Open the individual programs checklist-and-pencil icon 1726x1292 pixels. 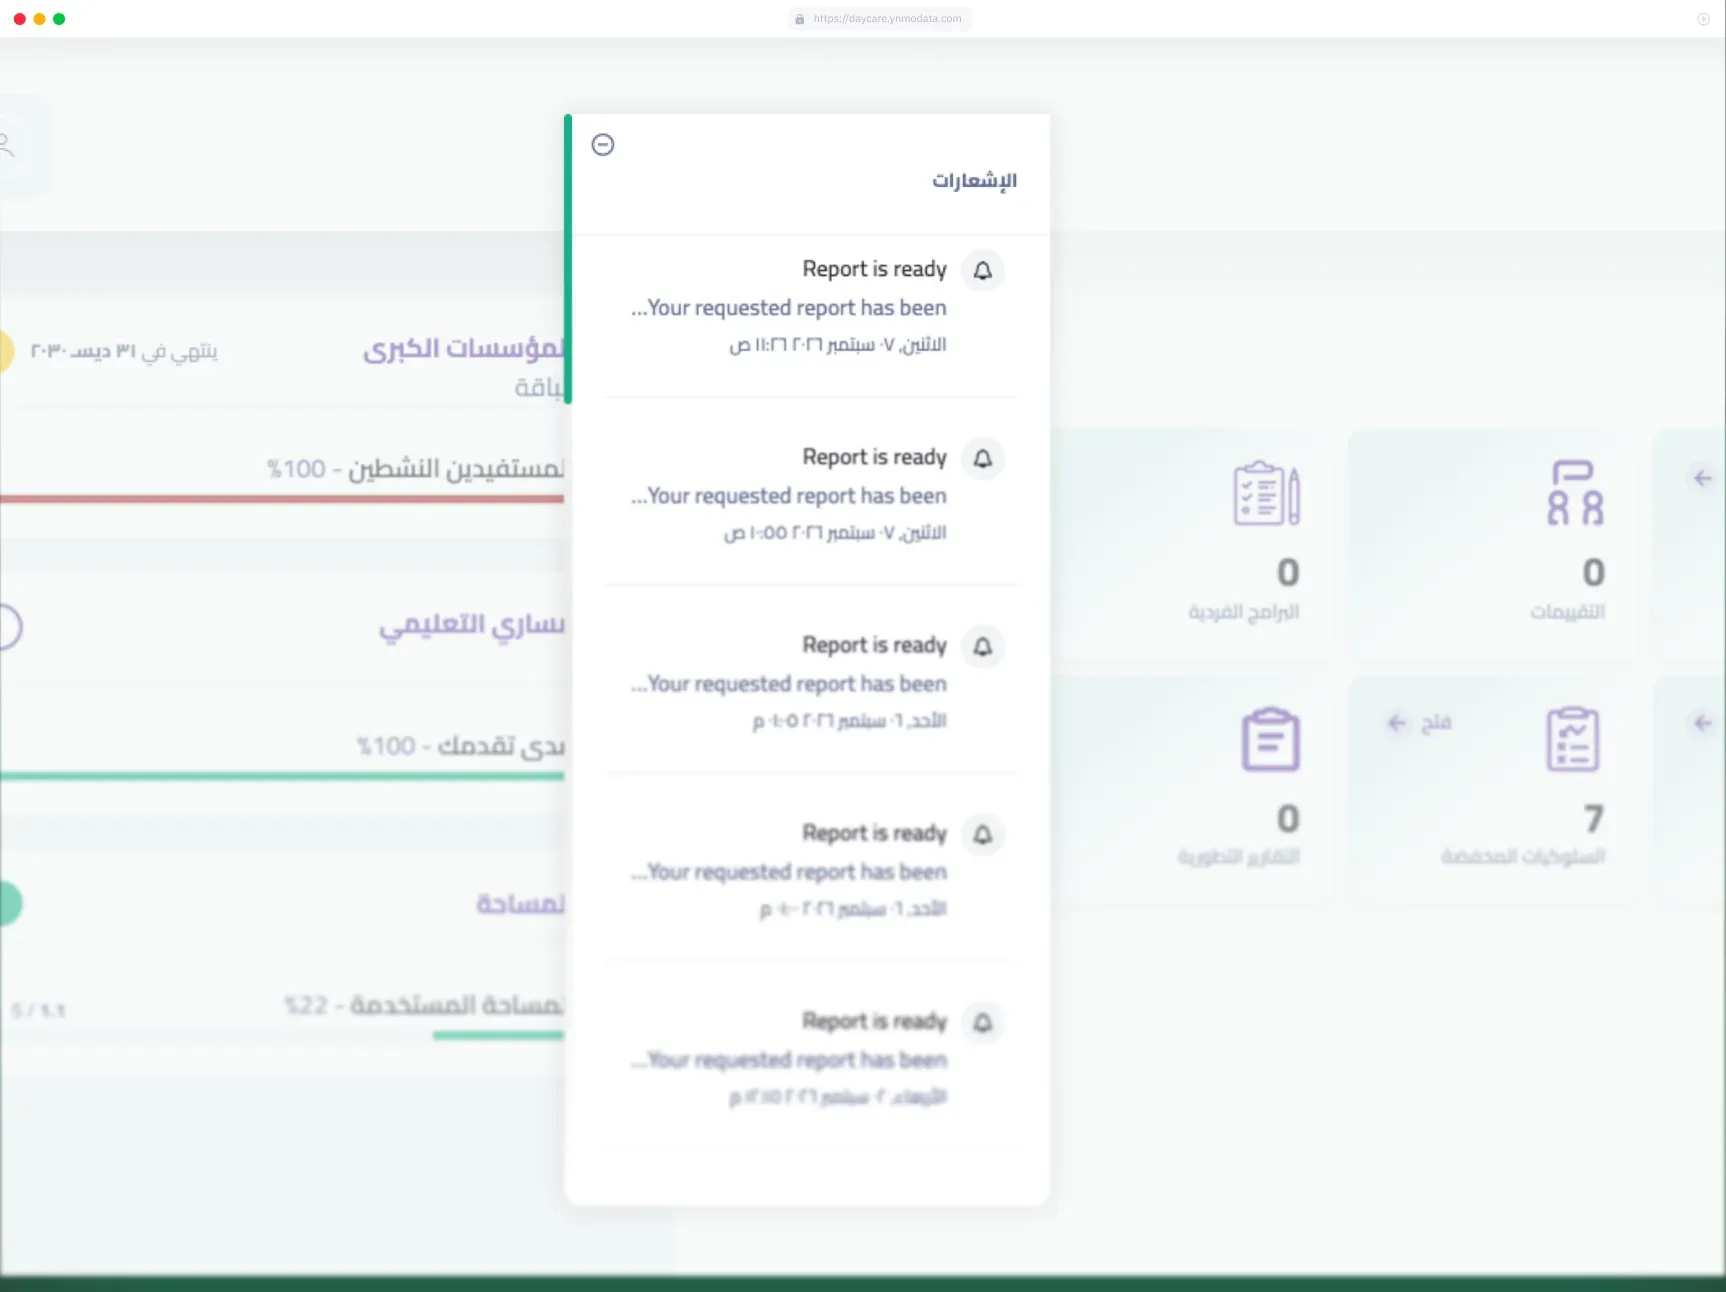tap(1266, 494)
